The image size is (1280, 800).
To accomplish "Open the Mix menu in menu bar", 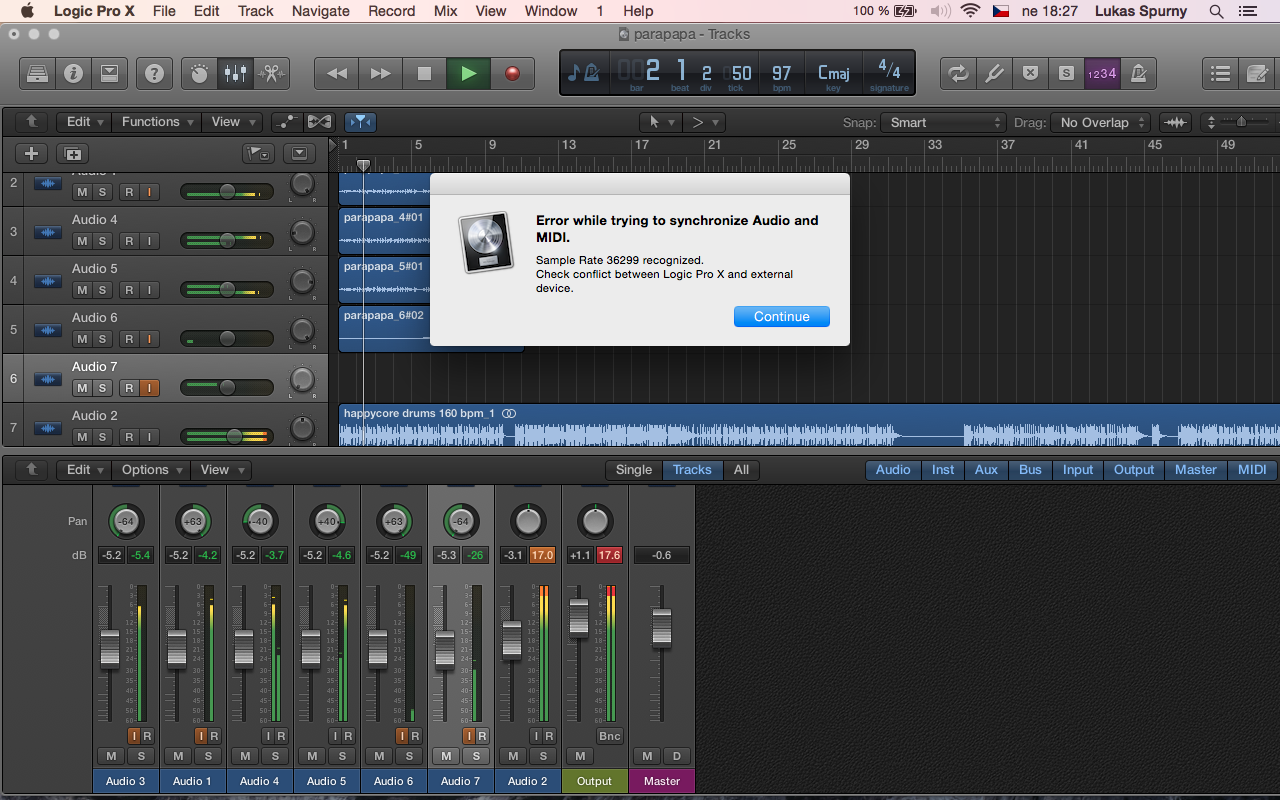I will (445, 11).
